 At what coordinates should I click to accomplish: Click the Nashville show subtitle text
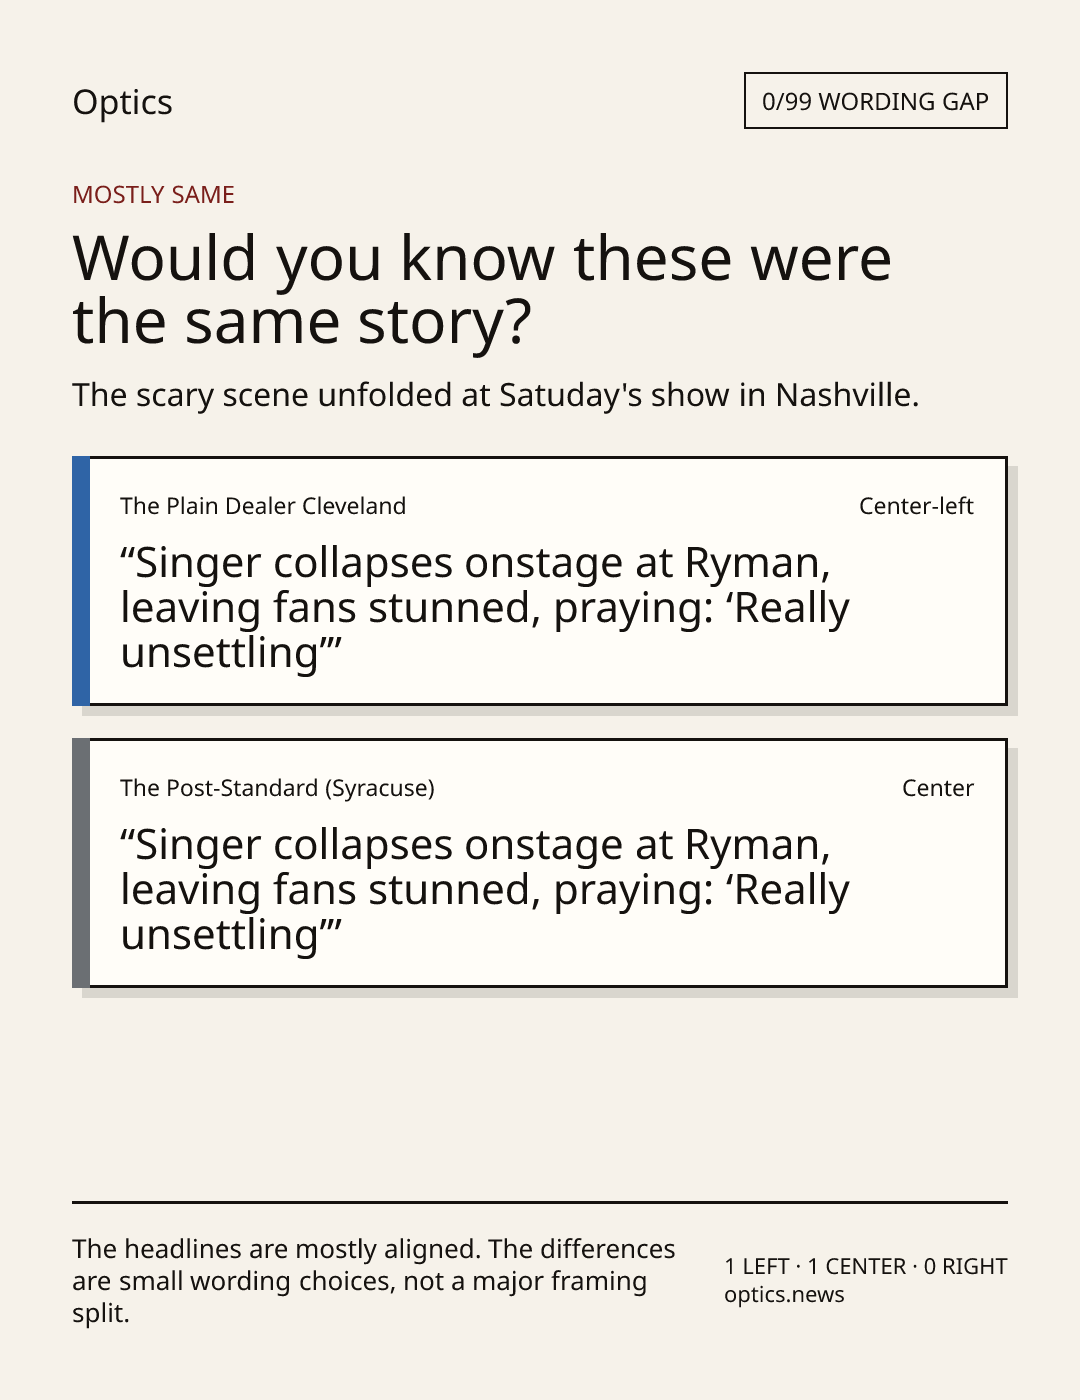tap(495, 395)
